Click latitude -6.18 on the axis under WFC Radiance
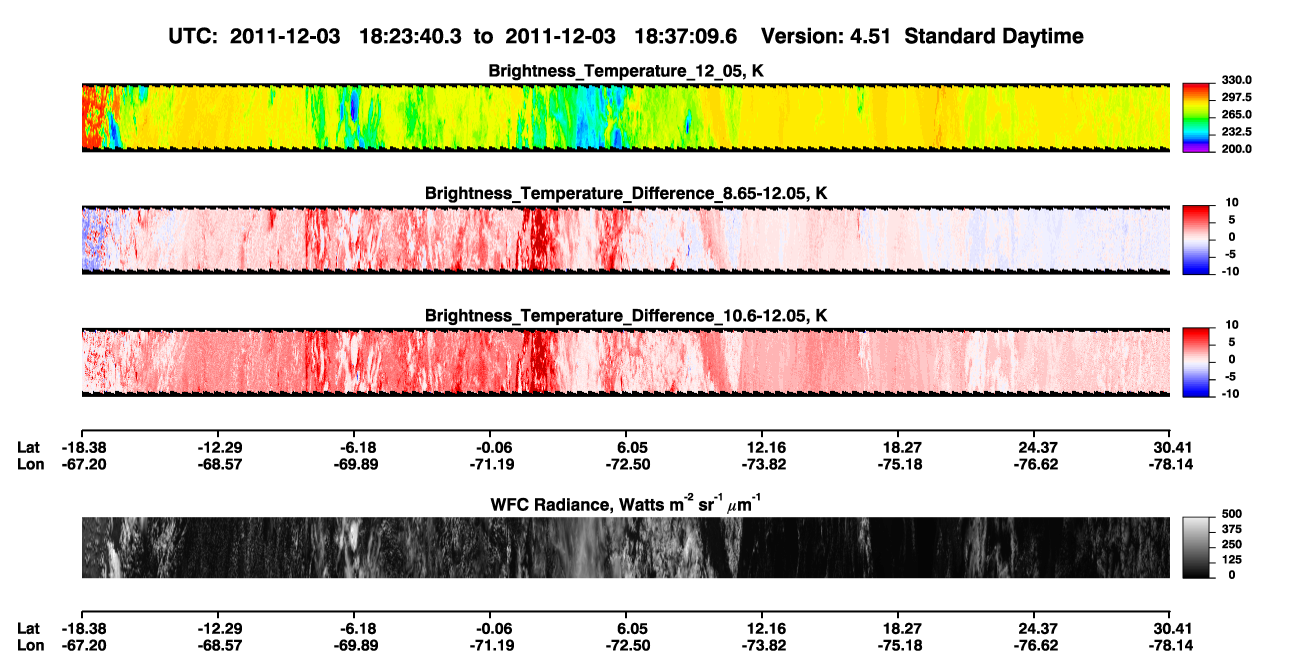Screen dimensions: 1300x667 coord(354,627)
